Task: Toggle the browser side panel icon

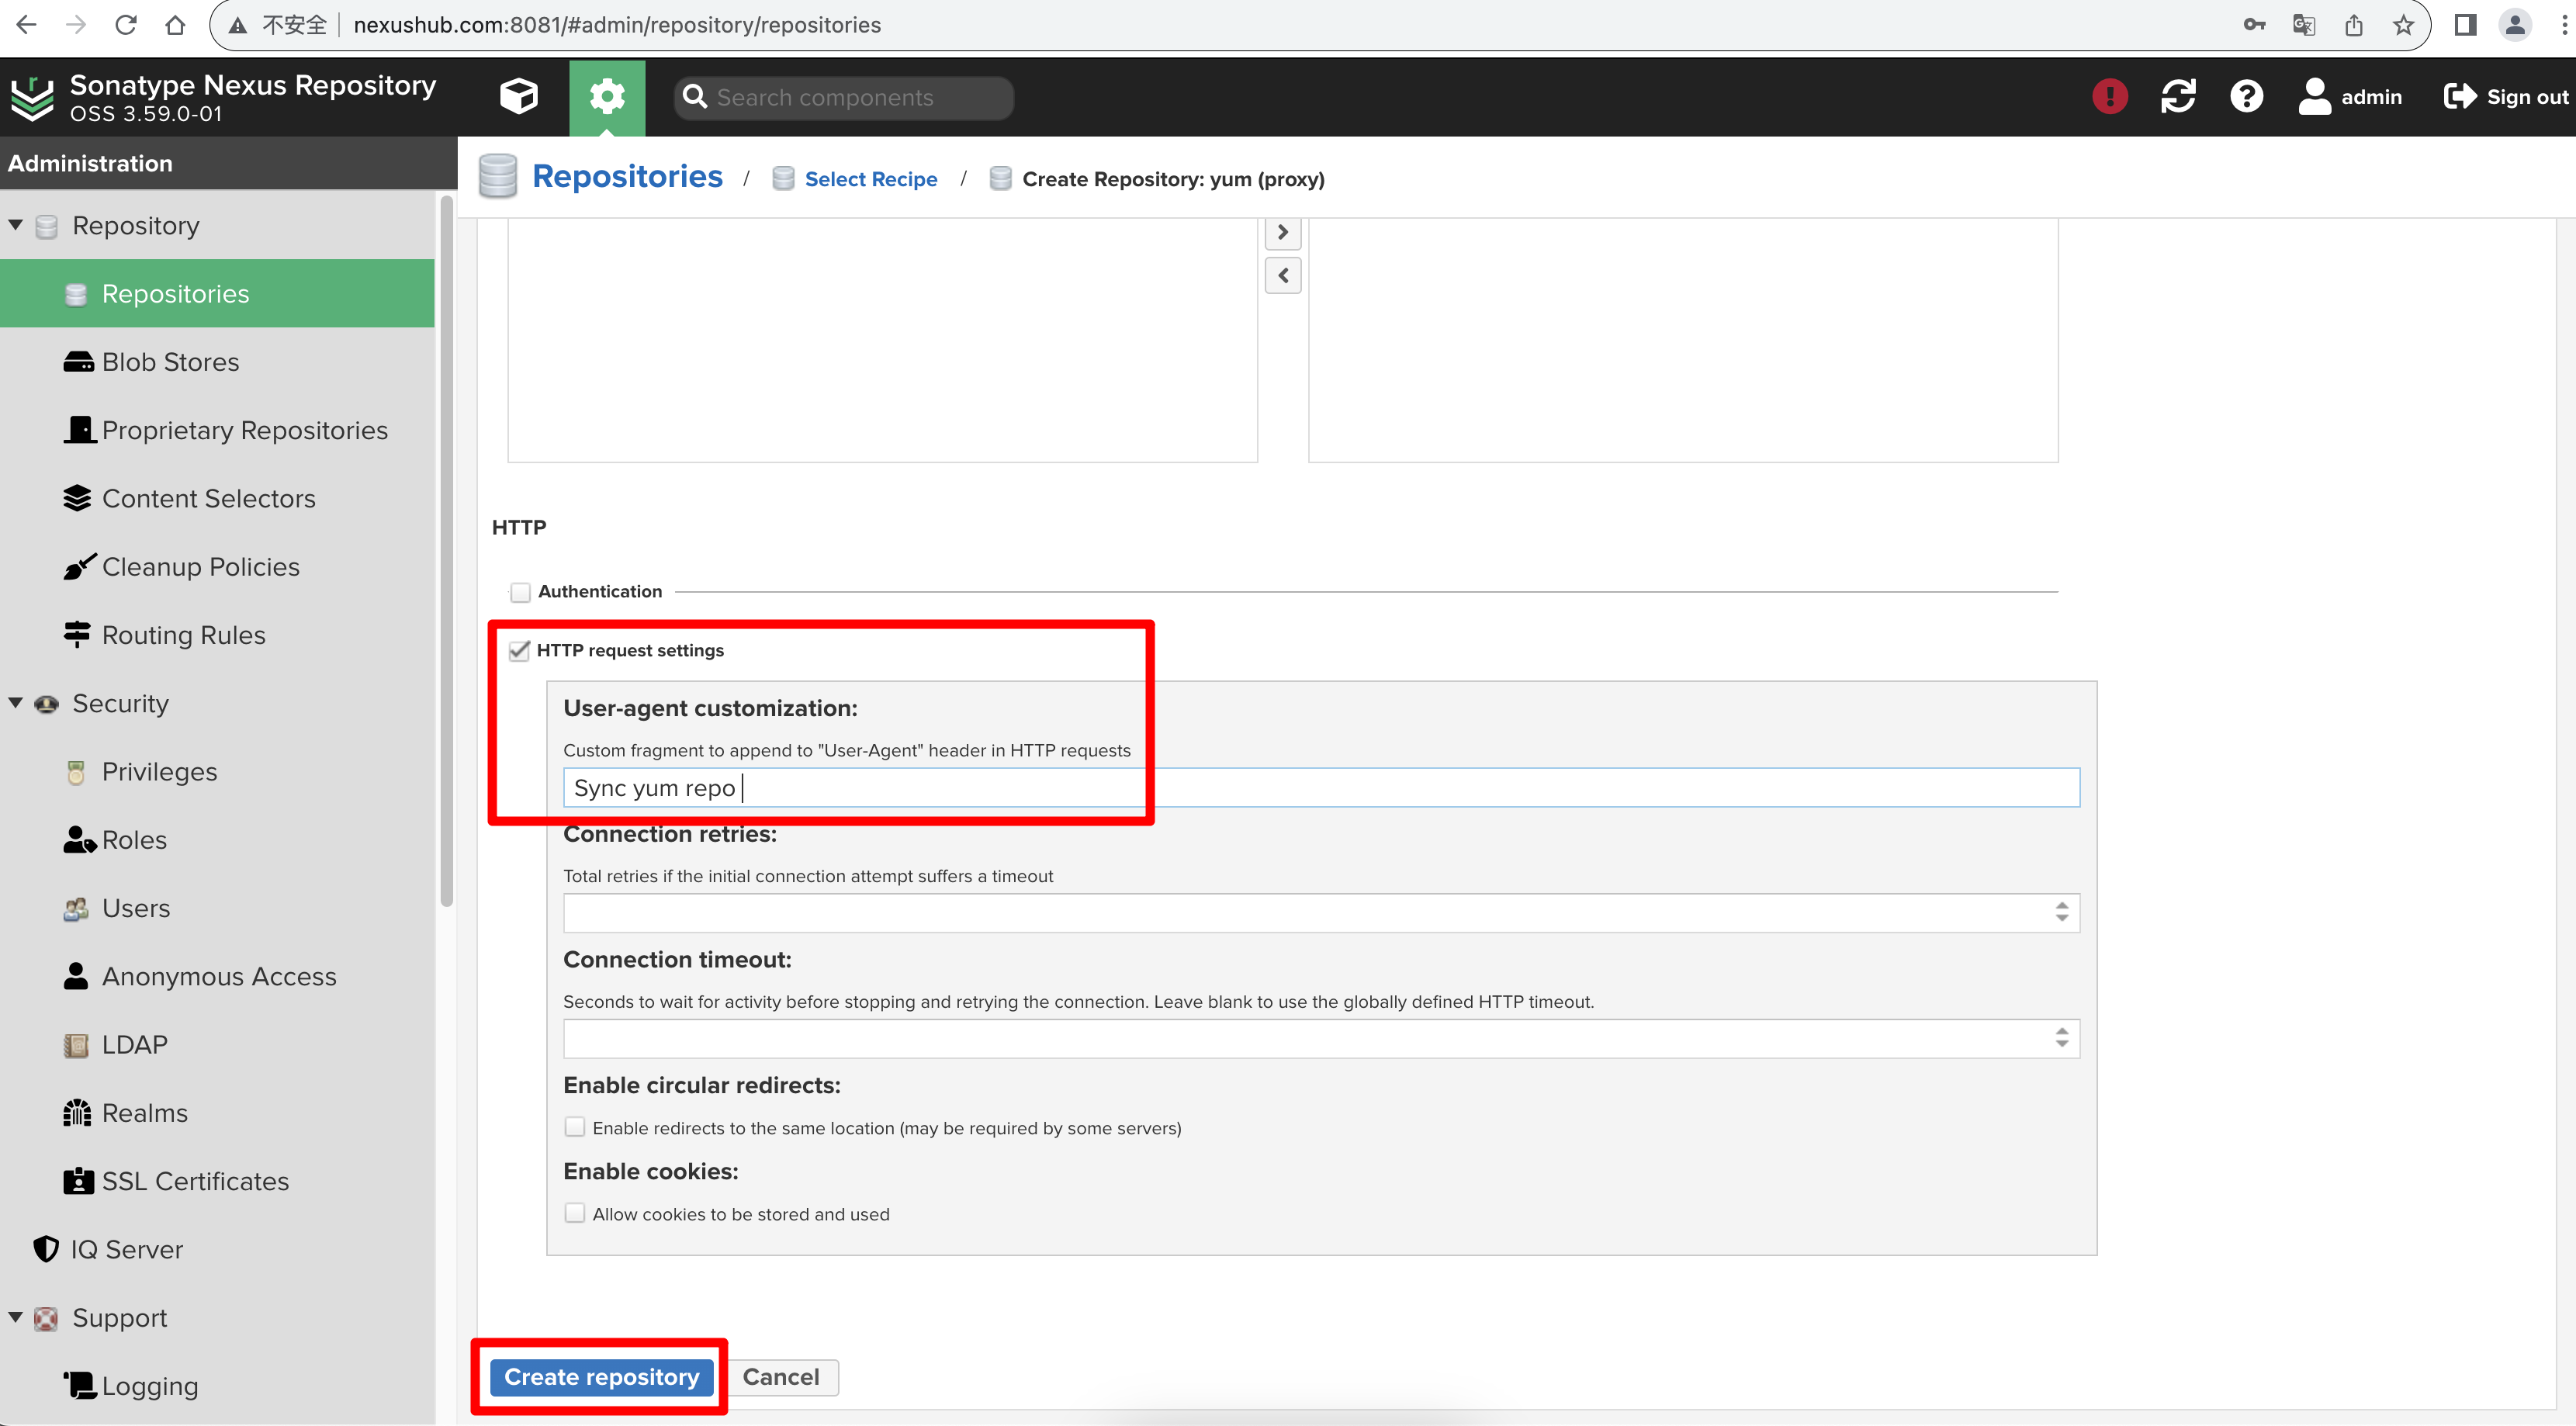Action: (2465, 25)
